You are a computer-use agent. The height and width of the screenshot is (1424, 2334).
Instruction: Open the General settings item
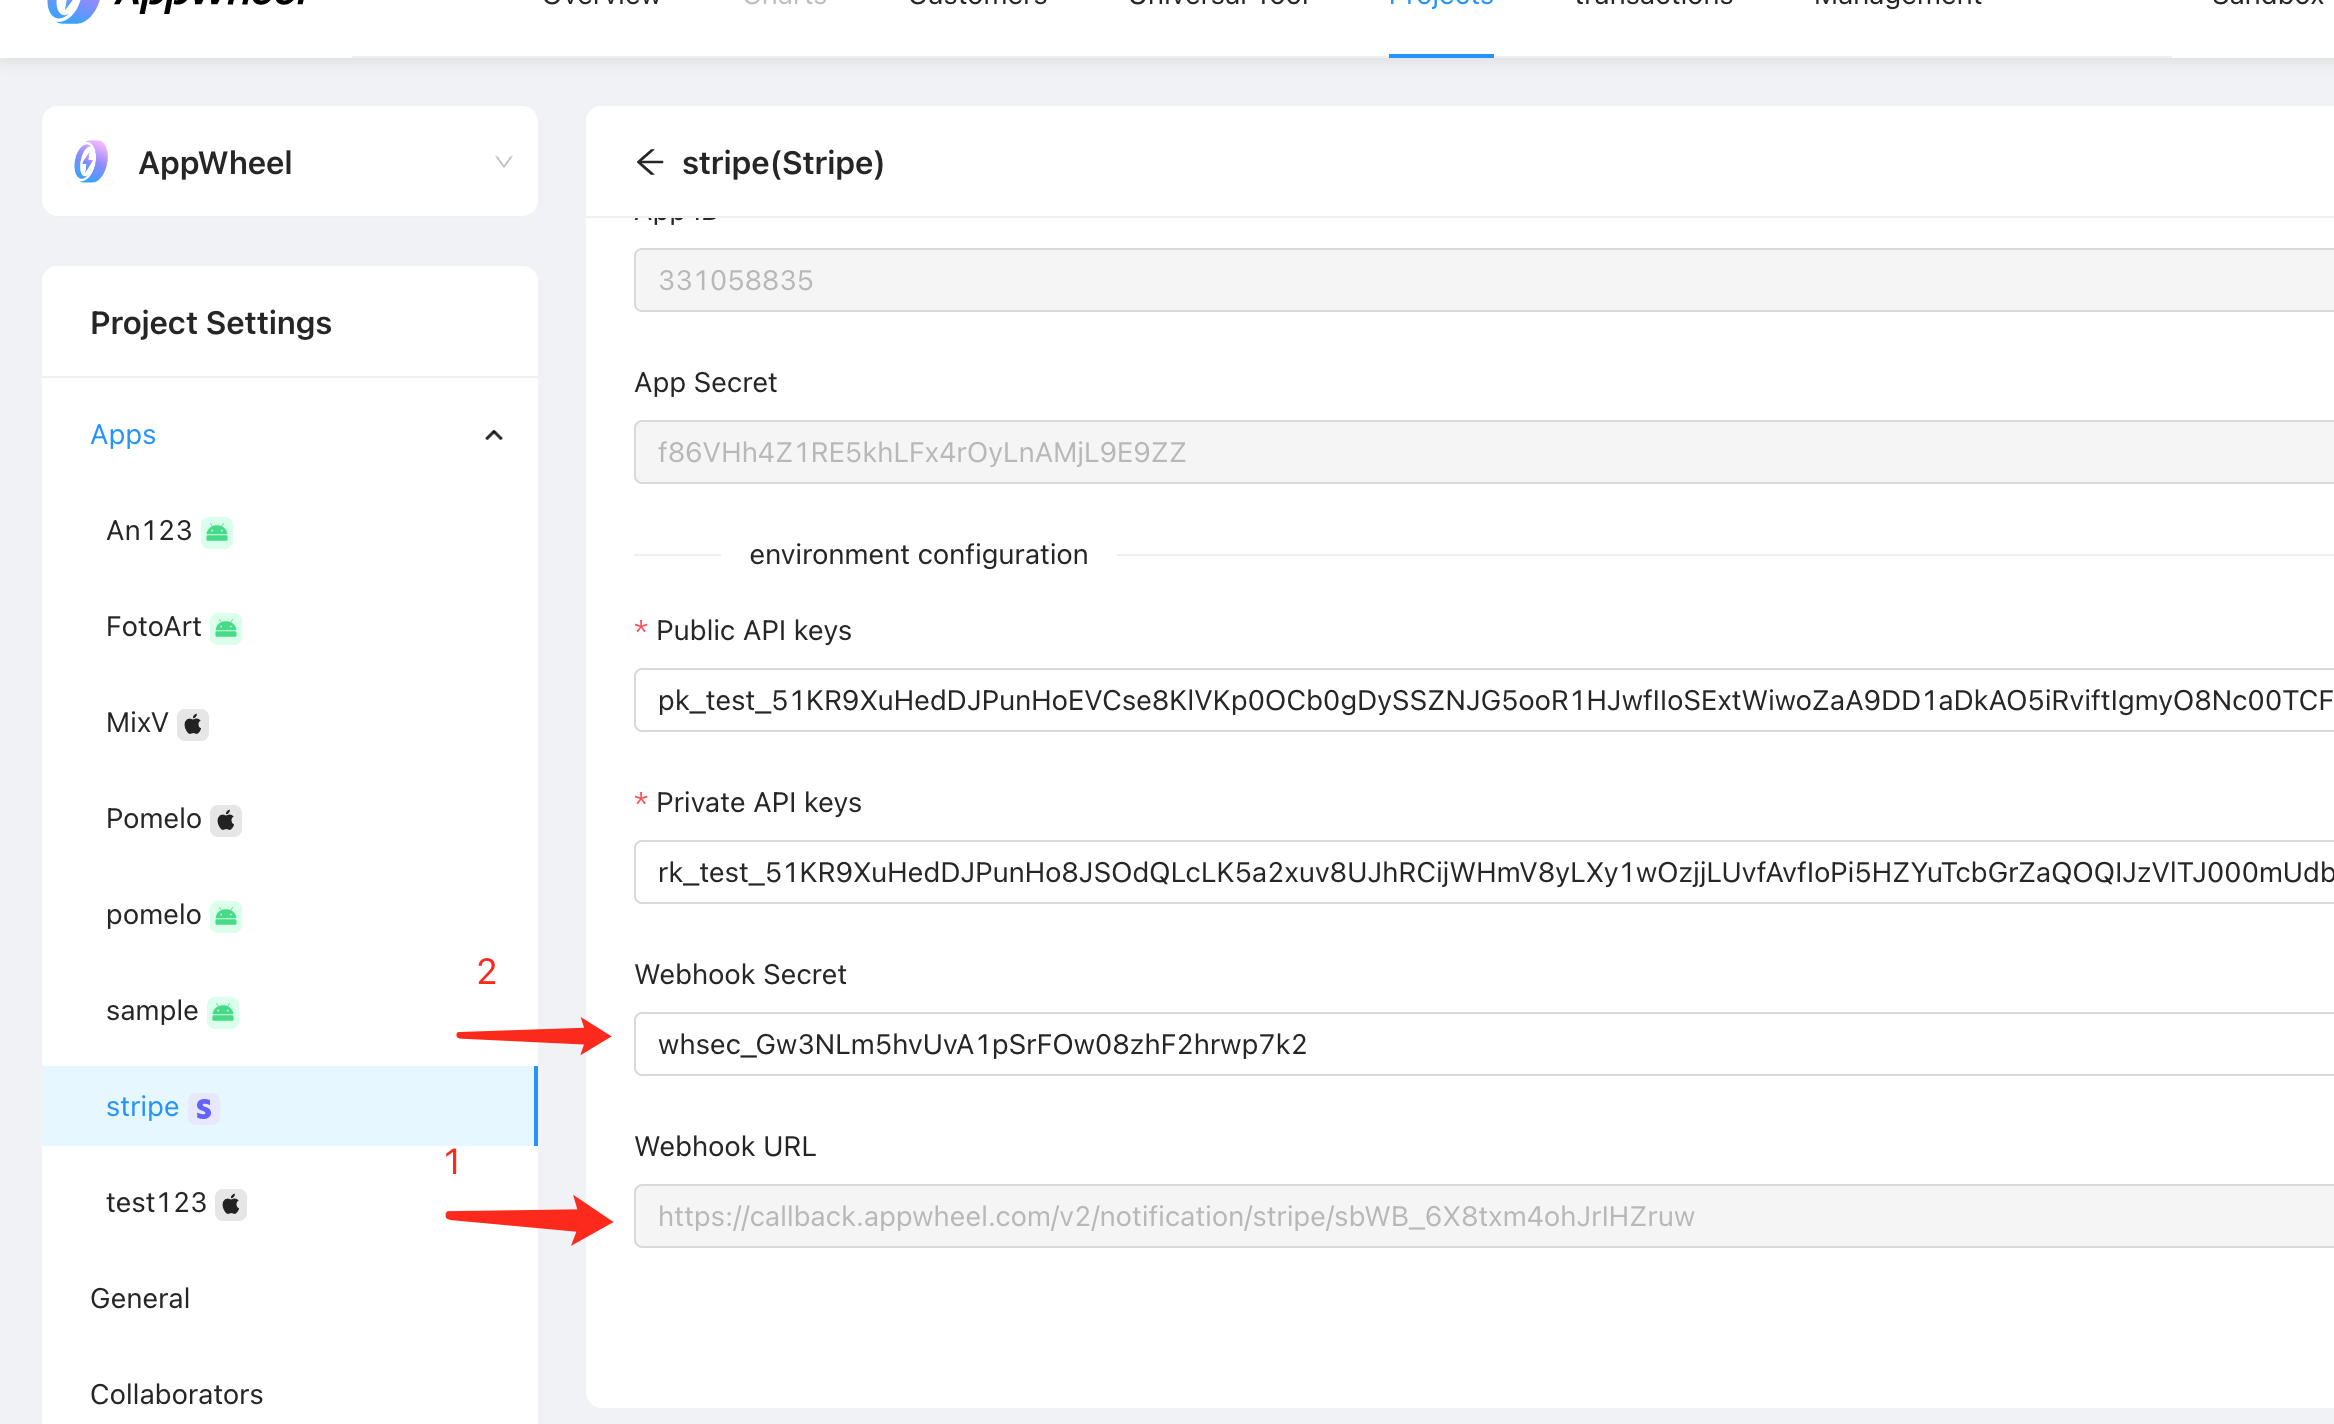[140, 1298]
